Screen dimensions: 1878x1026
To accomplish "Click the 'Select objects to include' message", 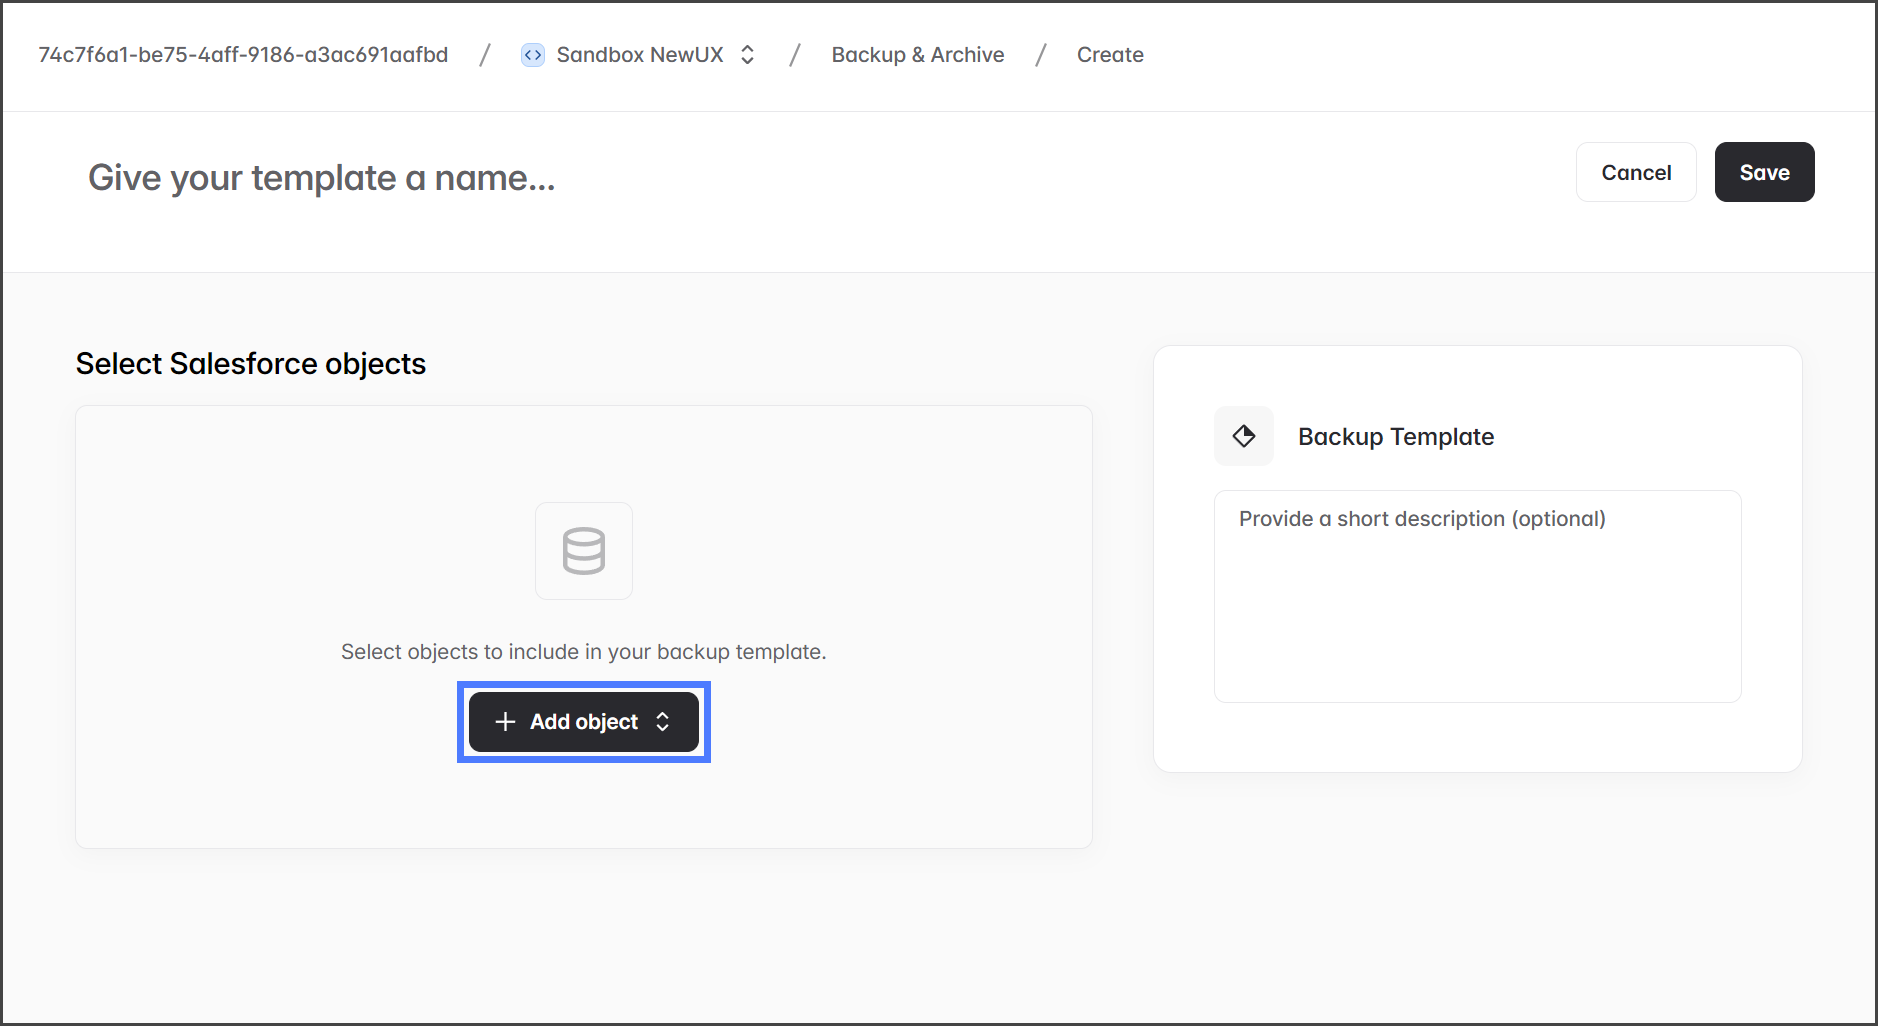I will click(583, 652).
